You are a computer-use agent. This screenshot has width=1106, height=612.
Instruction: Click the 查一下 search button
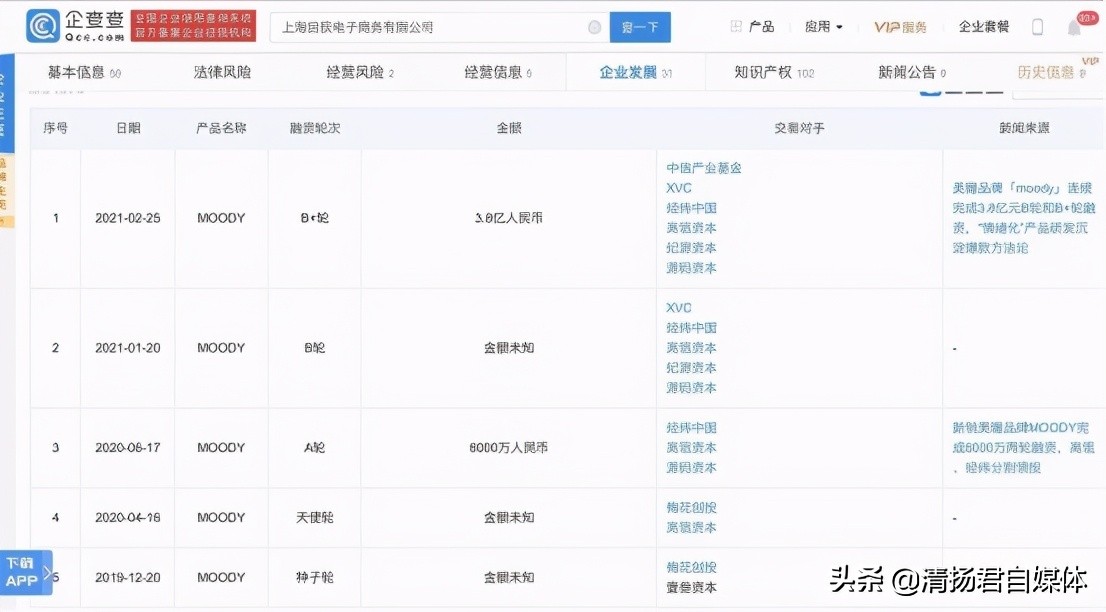pyautogui.click(x=640, y=27)
